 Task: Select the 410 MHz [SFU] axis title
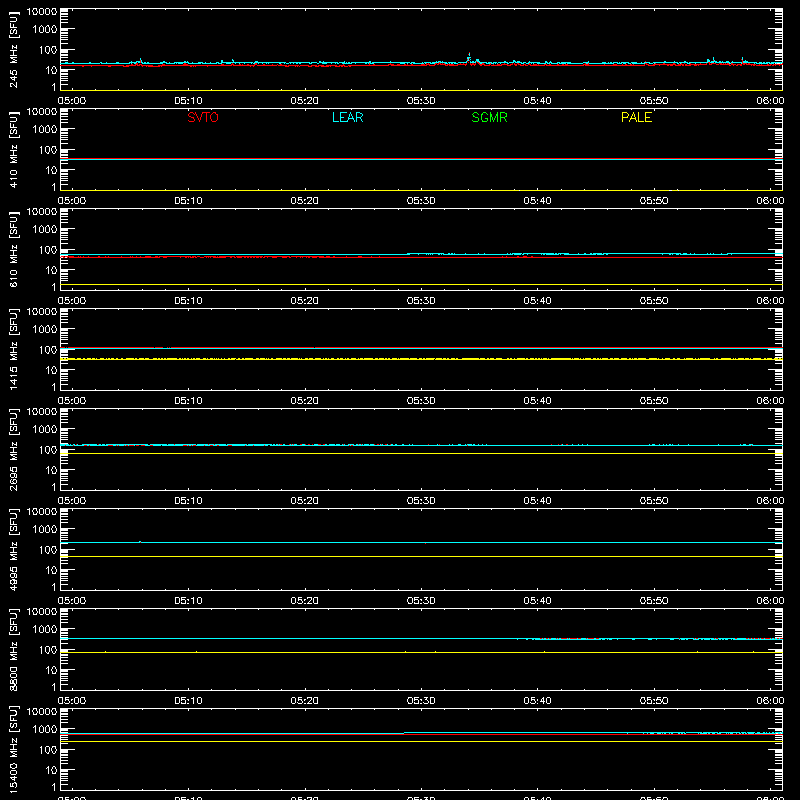pyautogui.click(x=13, y=149)
